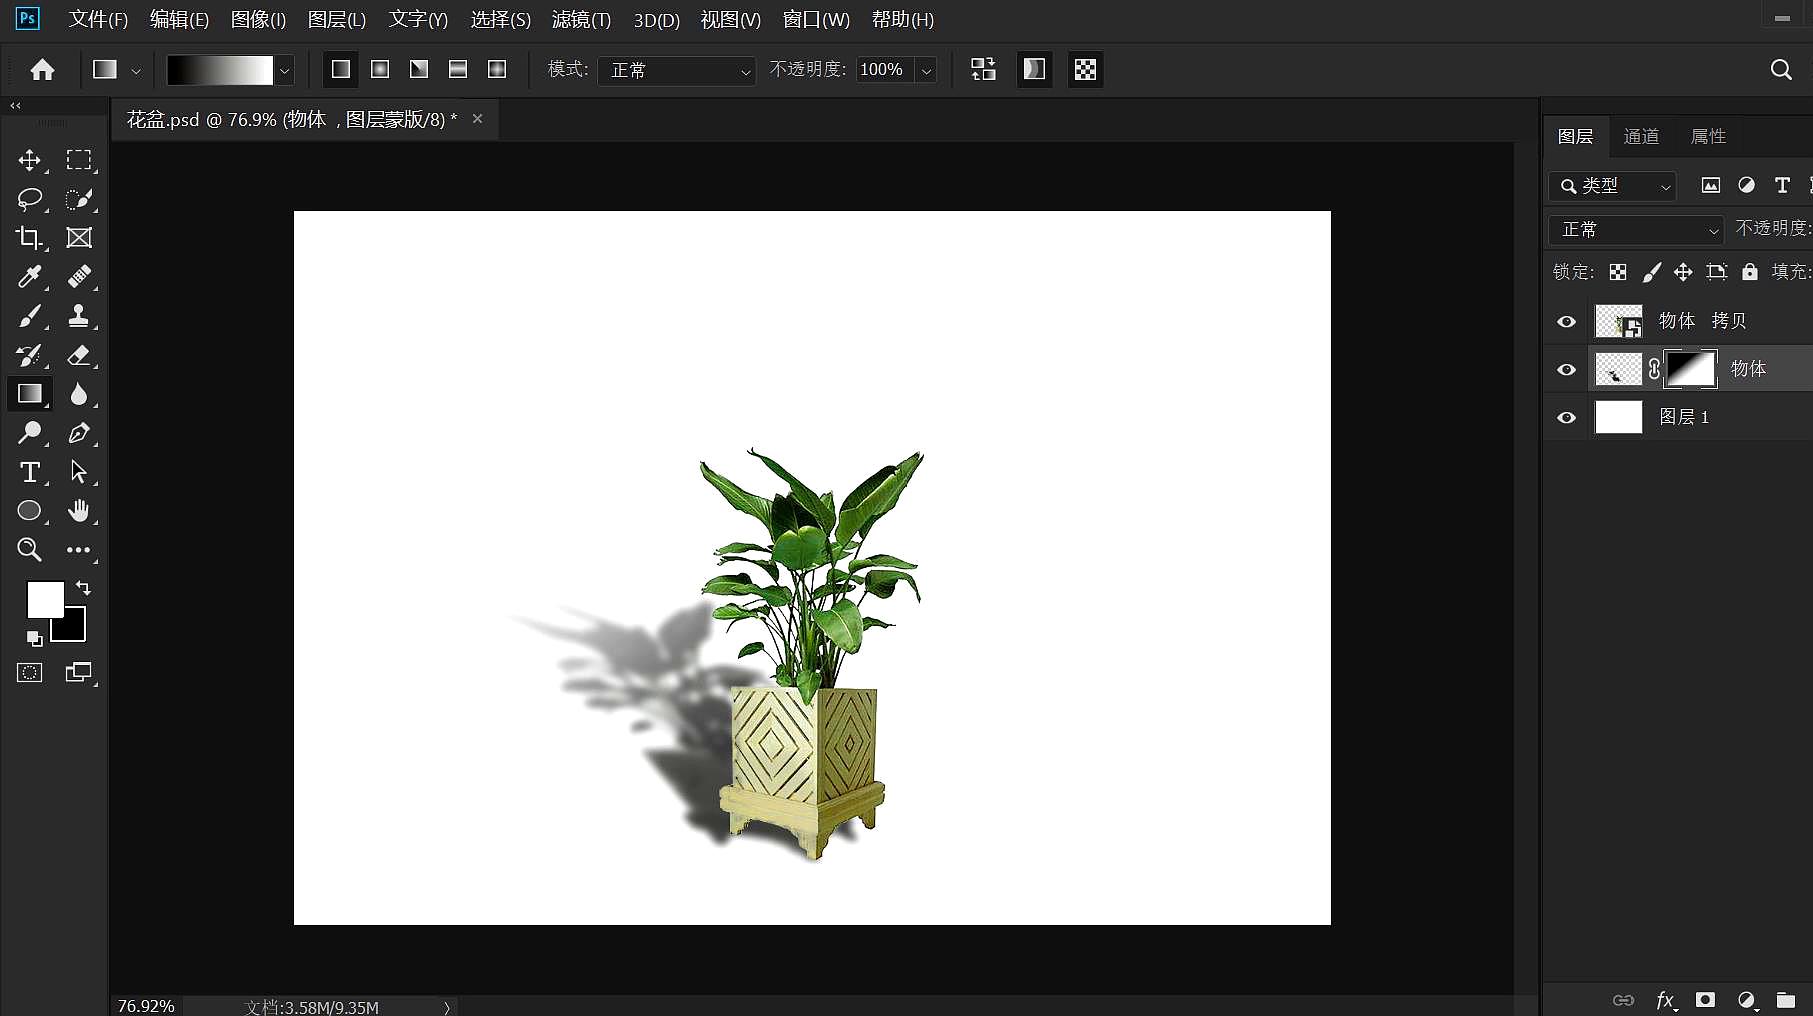This screenshot has height=1016, width=1813.
Task: Swap foreground and background colors
Action: coord(83,588)
